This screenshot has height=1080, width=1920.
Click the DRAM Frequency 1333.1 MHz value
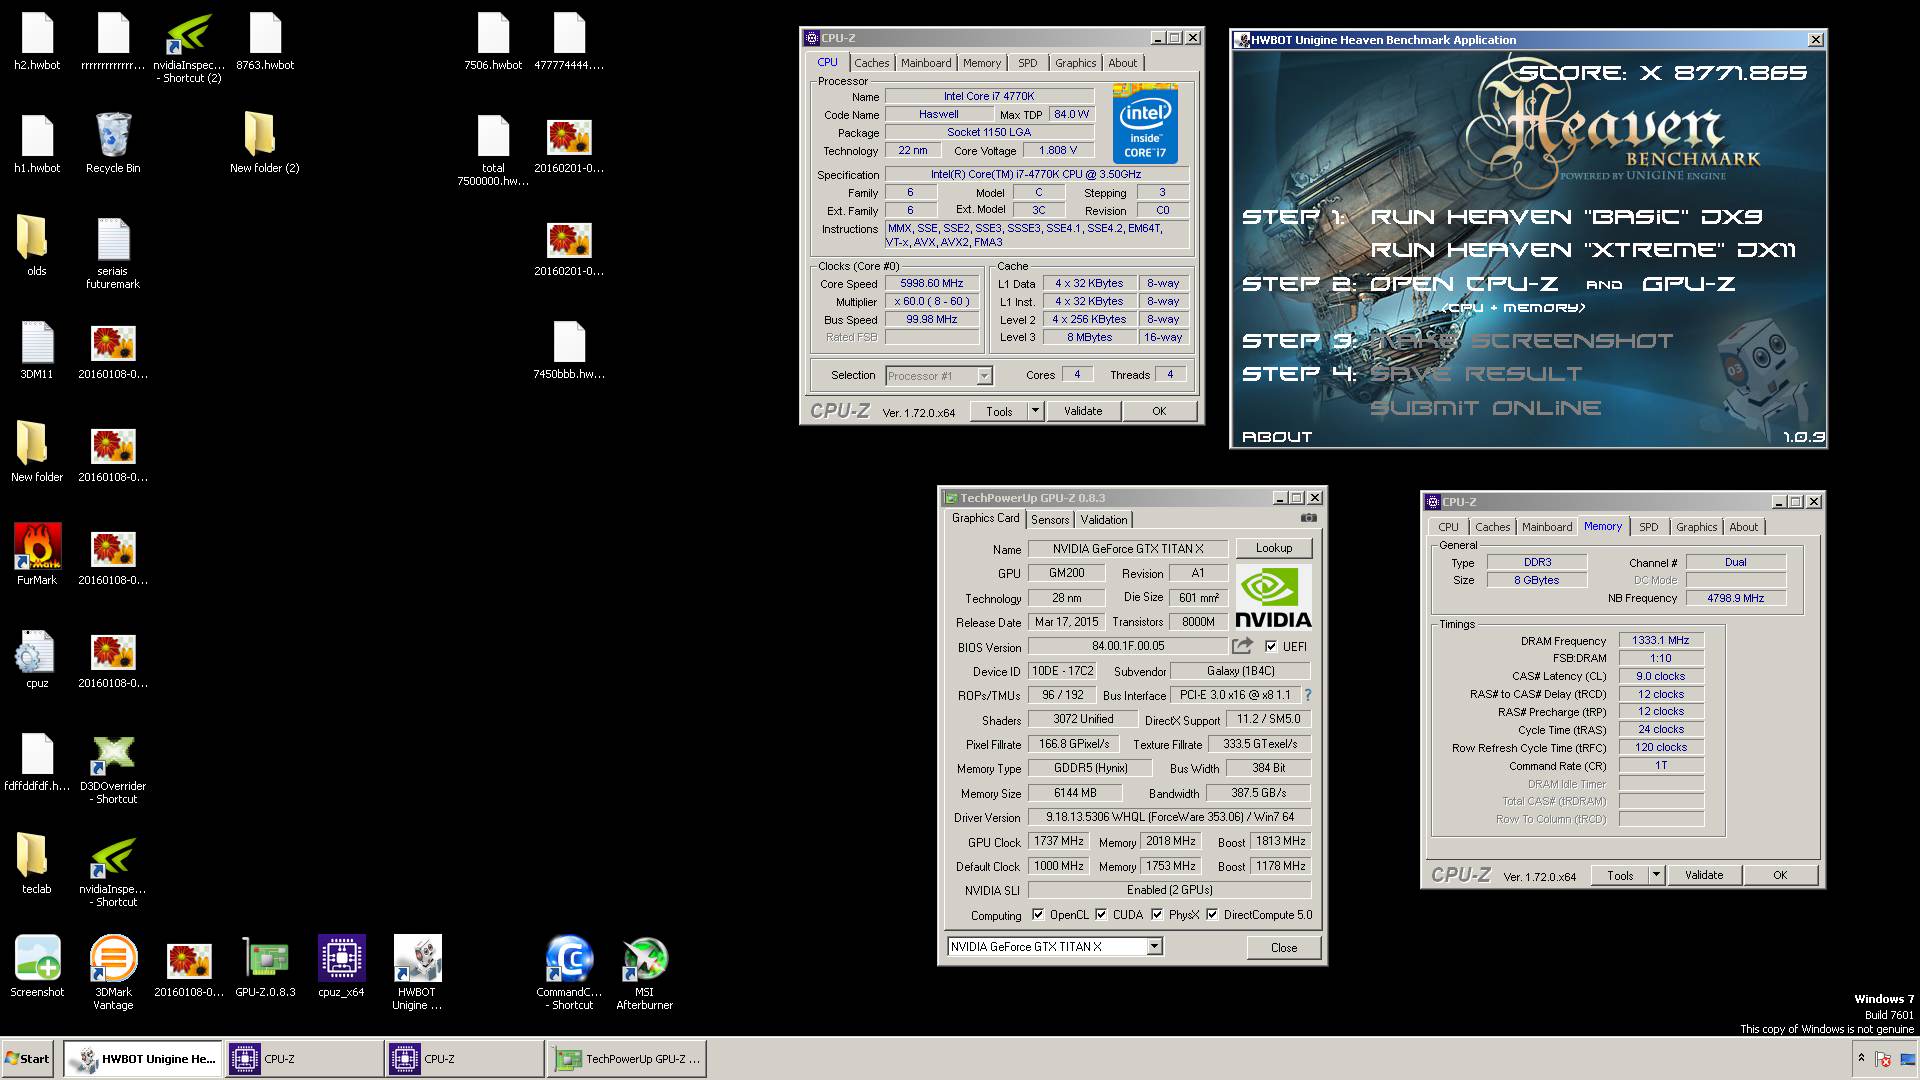[x=1661, y=640]
